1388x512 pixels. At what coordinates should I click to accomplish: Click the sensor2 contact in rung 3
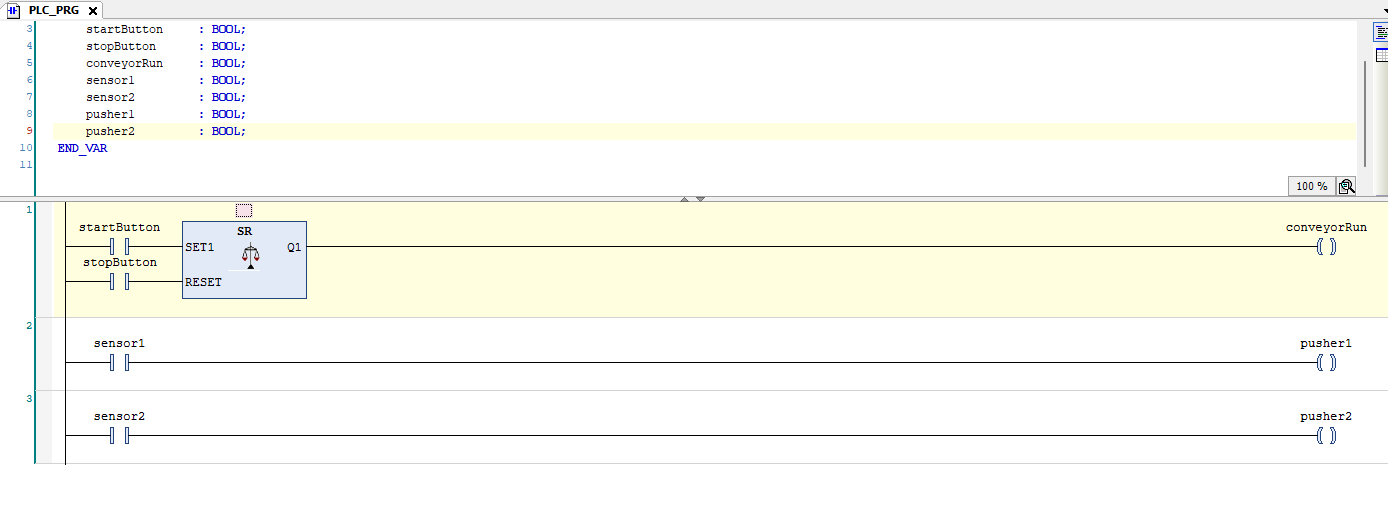[120, 435]
